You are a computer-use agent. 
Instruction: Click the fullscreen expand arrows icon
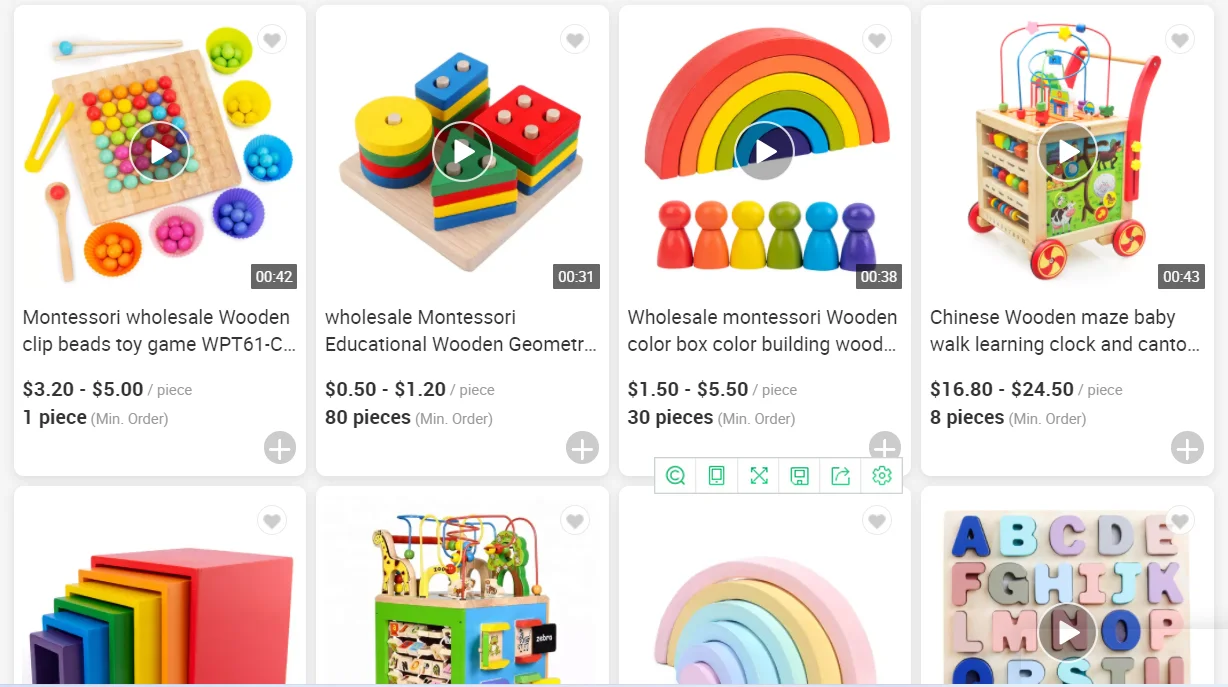pyautogui.click(x=759, y=476)
